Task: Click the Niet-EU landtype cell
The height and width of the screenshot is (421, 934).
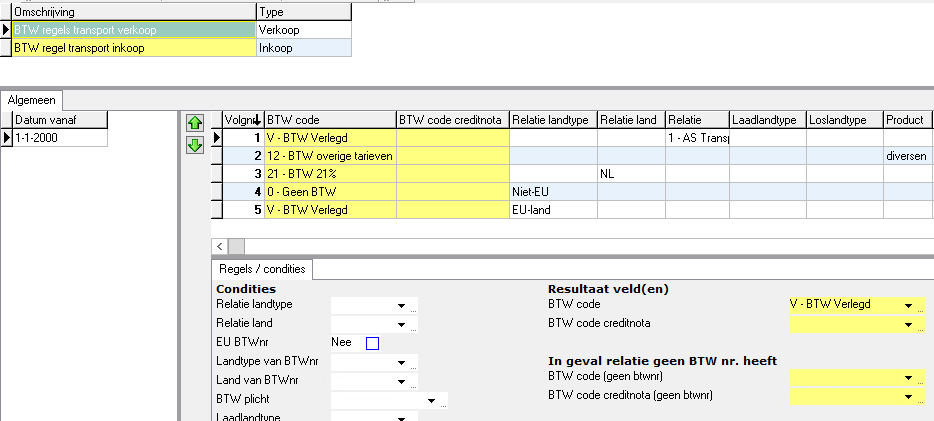Action: (553, 192)
